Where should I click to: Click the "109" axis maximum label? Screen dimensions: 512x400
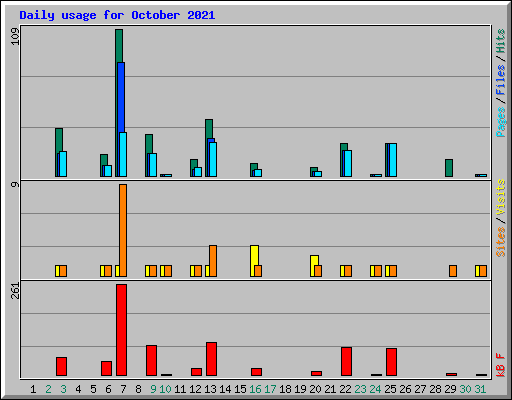15,36
